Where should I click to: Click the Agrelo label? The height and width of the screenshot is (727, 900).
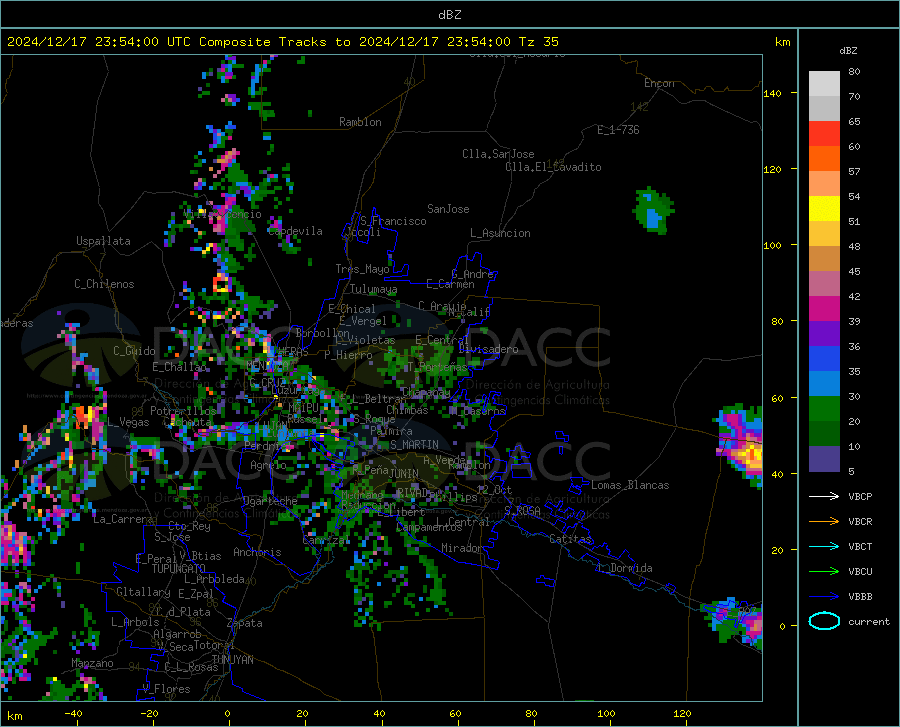point(268,465)
